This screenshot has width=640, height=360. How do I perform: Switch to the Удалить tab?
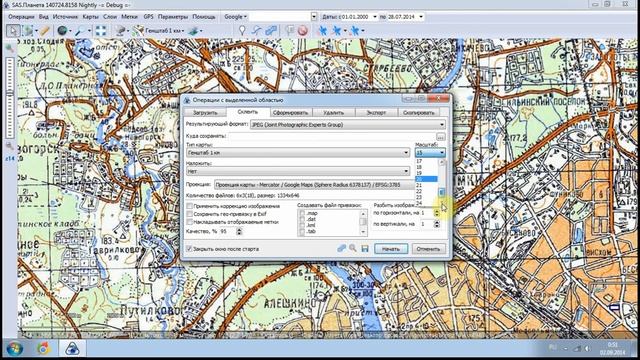pyautogui.click(x=333, y=112)
